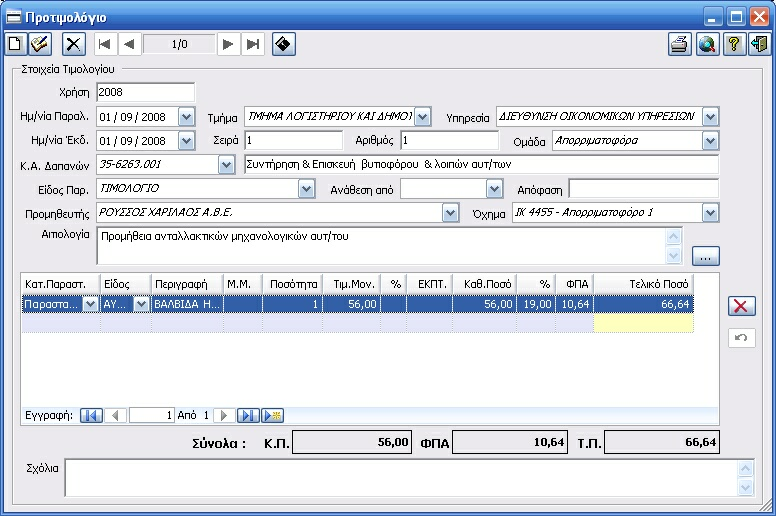Add new grid entry with starred arrow
Image resolution: width=776 pixels, height=516 pixels.
272,415
